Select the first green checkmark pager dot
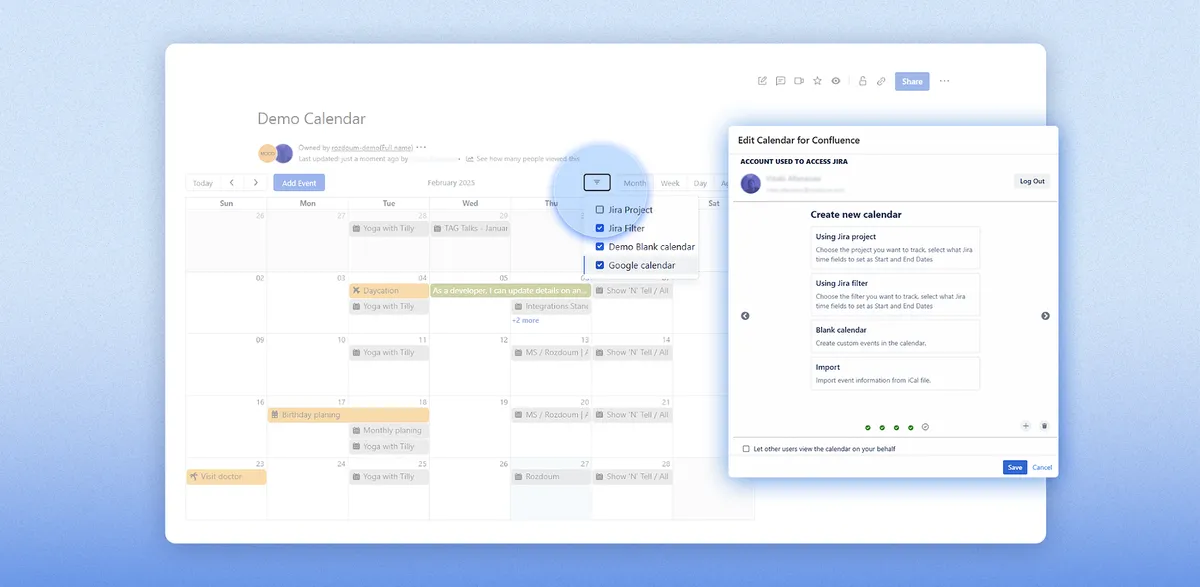Viewport: 1200px width, 587px height. (868, 427)
